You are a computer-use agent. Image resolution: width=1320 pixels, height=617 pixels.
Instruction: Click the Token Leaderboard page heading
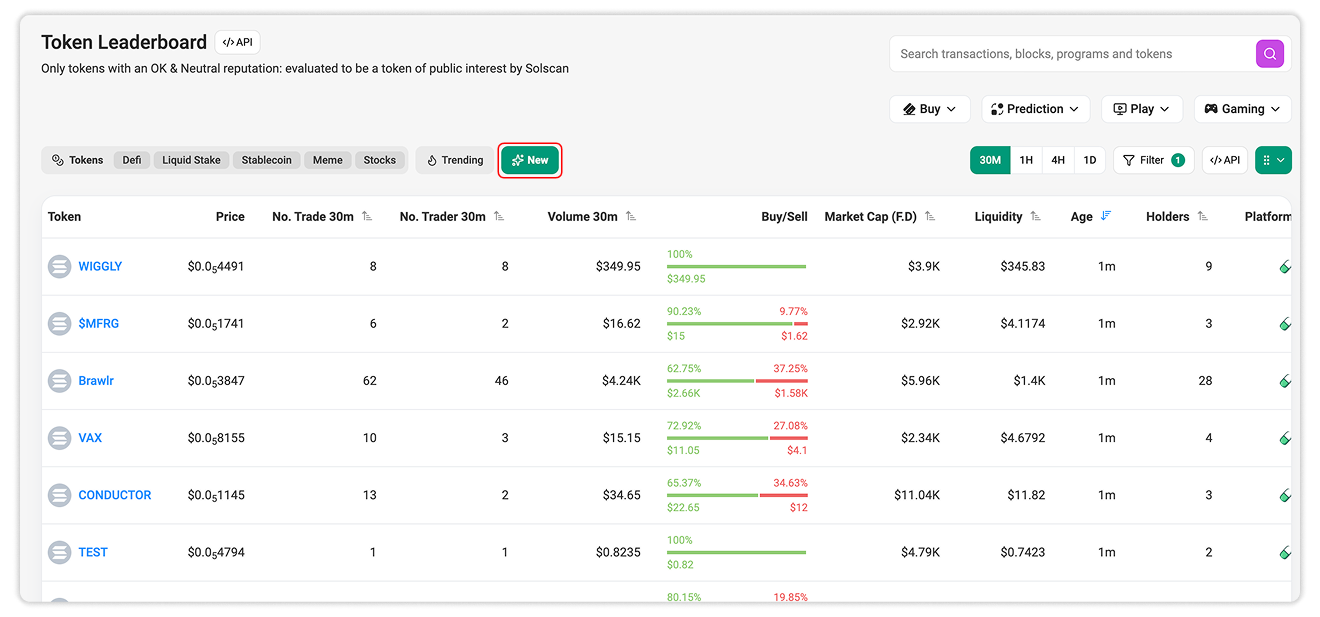(124, 42)
